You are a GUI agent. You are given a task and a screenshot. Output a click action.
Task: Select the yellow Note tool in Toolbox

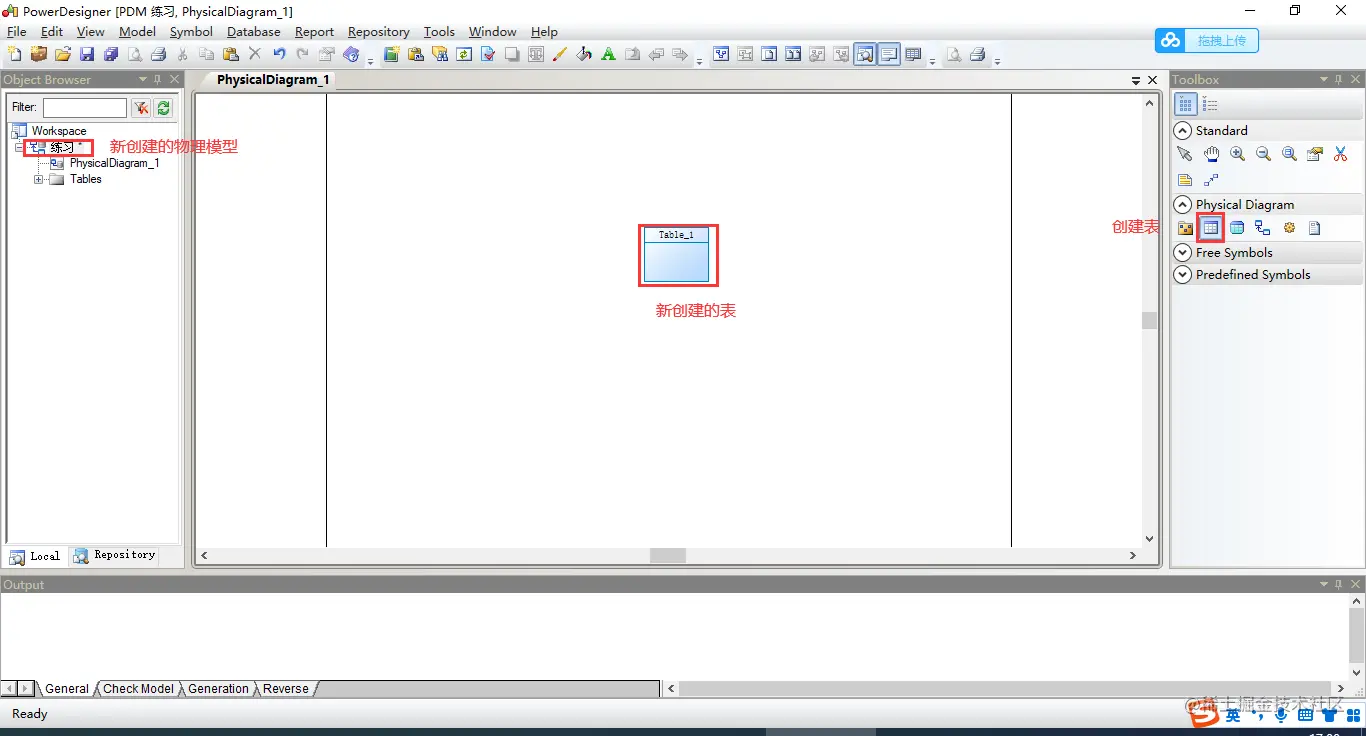[x=1185, y=180]
